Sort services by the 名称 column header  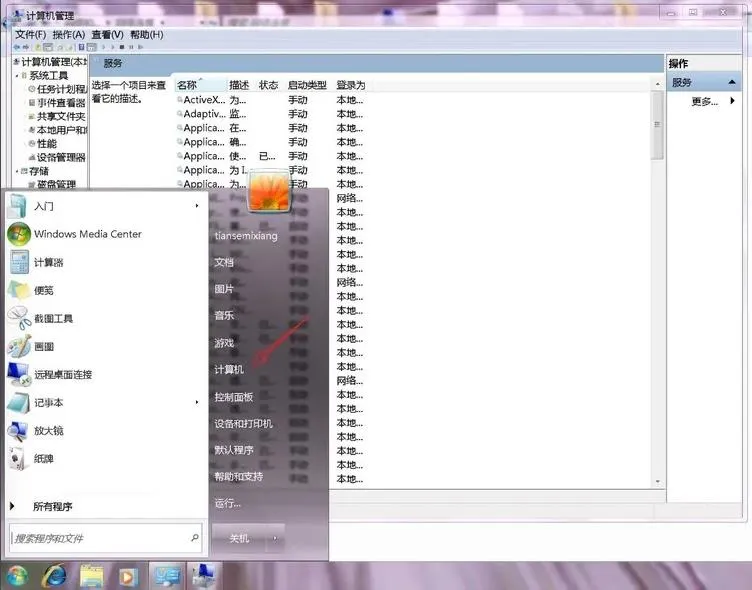[x=200, y=85]
